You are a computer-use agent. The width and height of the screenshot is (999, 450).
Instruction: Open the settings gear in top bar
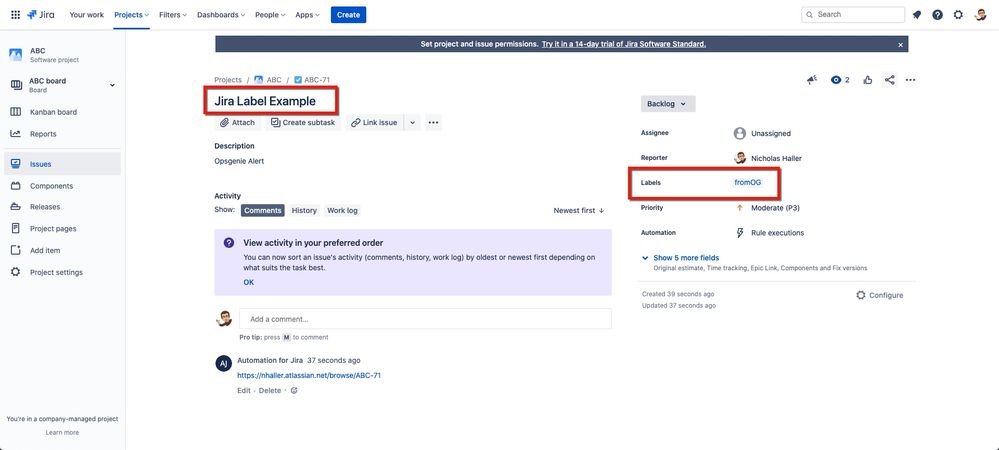[958, 15]
